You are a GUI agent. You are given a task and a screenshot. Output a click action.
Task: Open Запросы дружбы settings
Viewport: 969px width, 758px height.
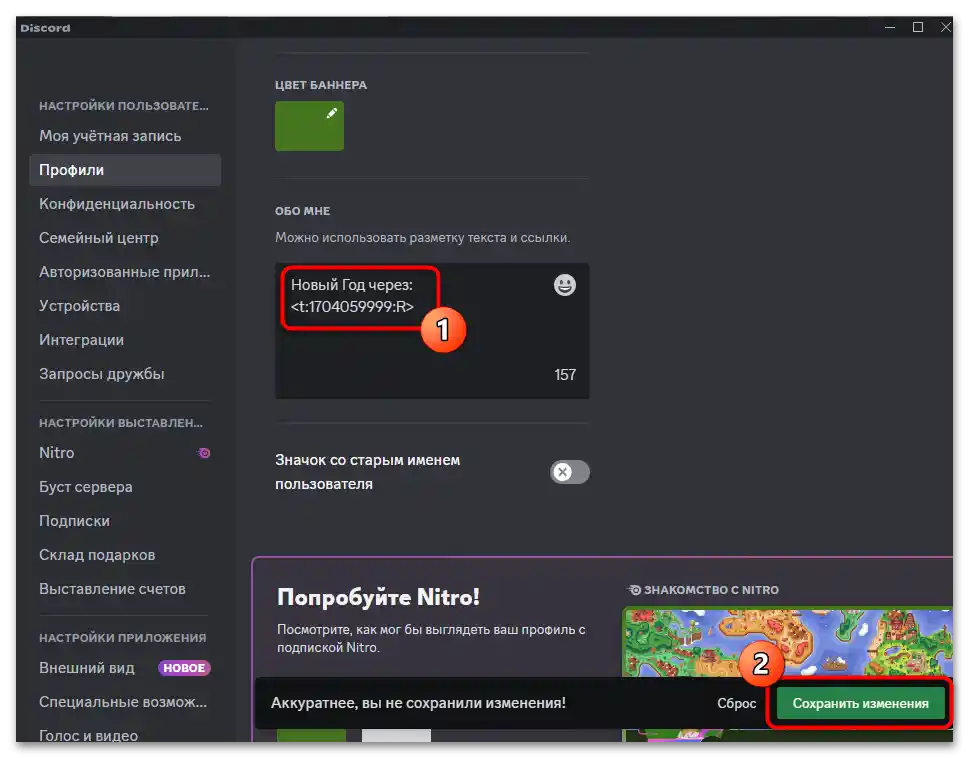(125, 374)
